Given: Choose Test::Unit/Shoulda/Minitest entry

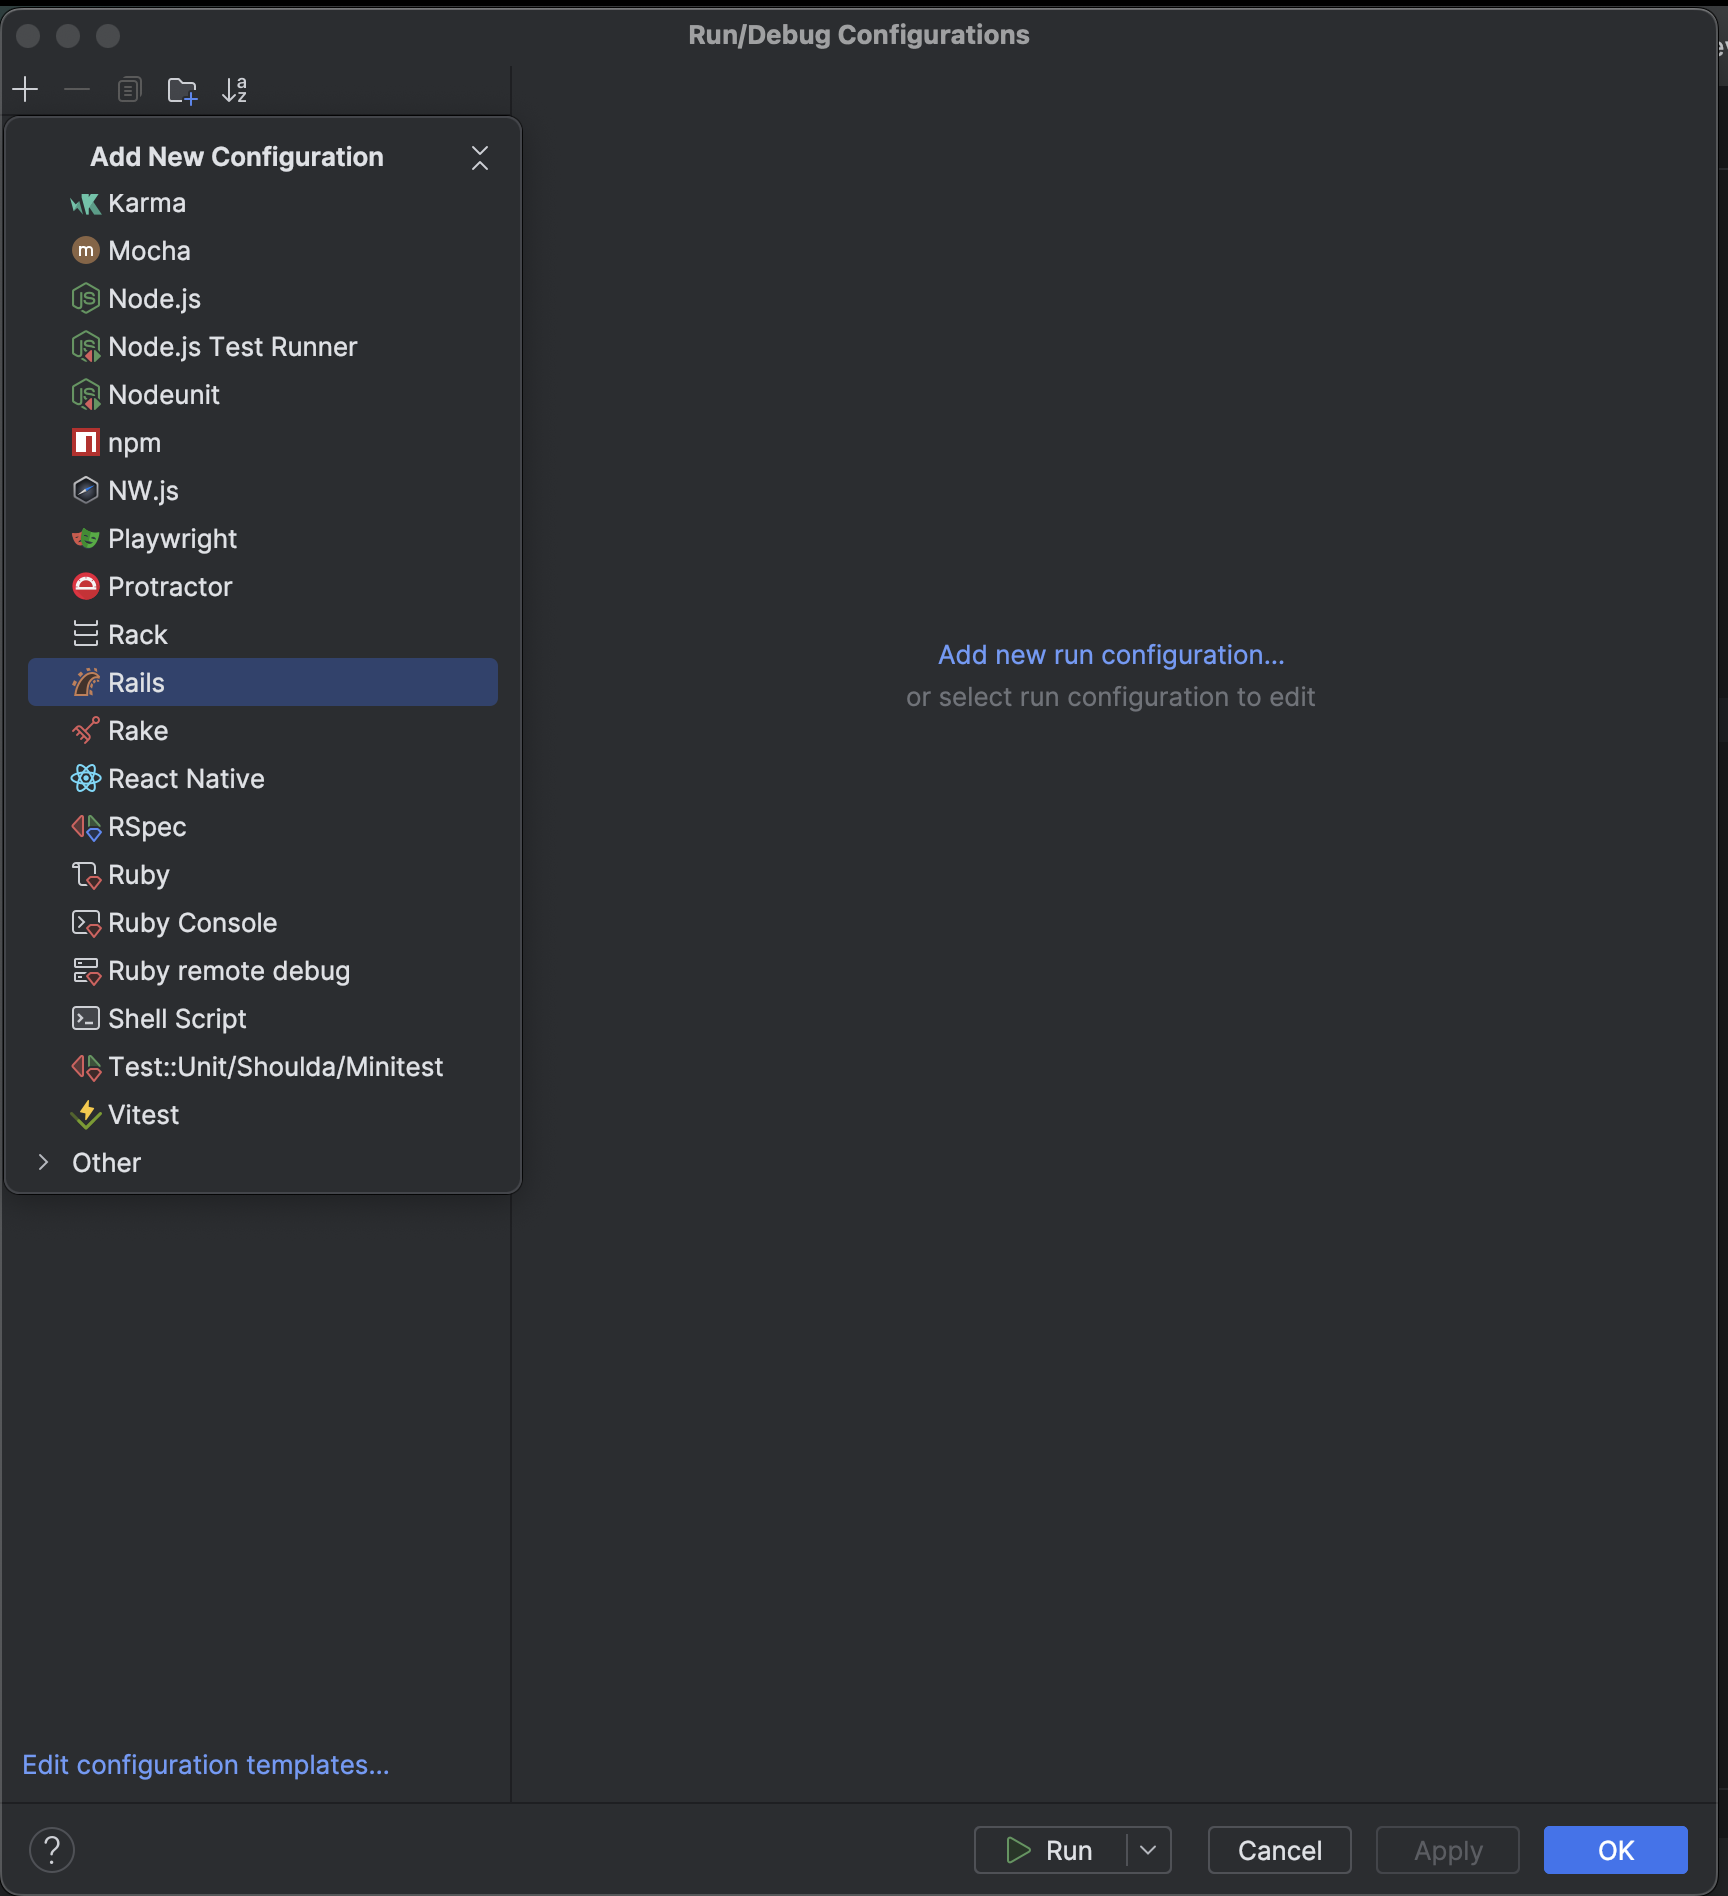Looking at the screenshot, I should point(263,1067).
